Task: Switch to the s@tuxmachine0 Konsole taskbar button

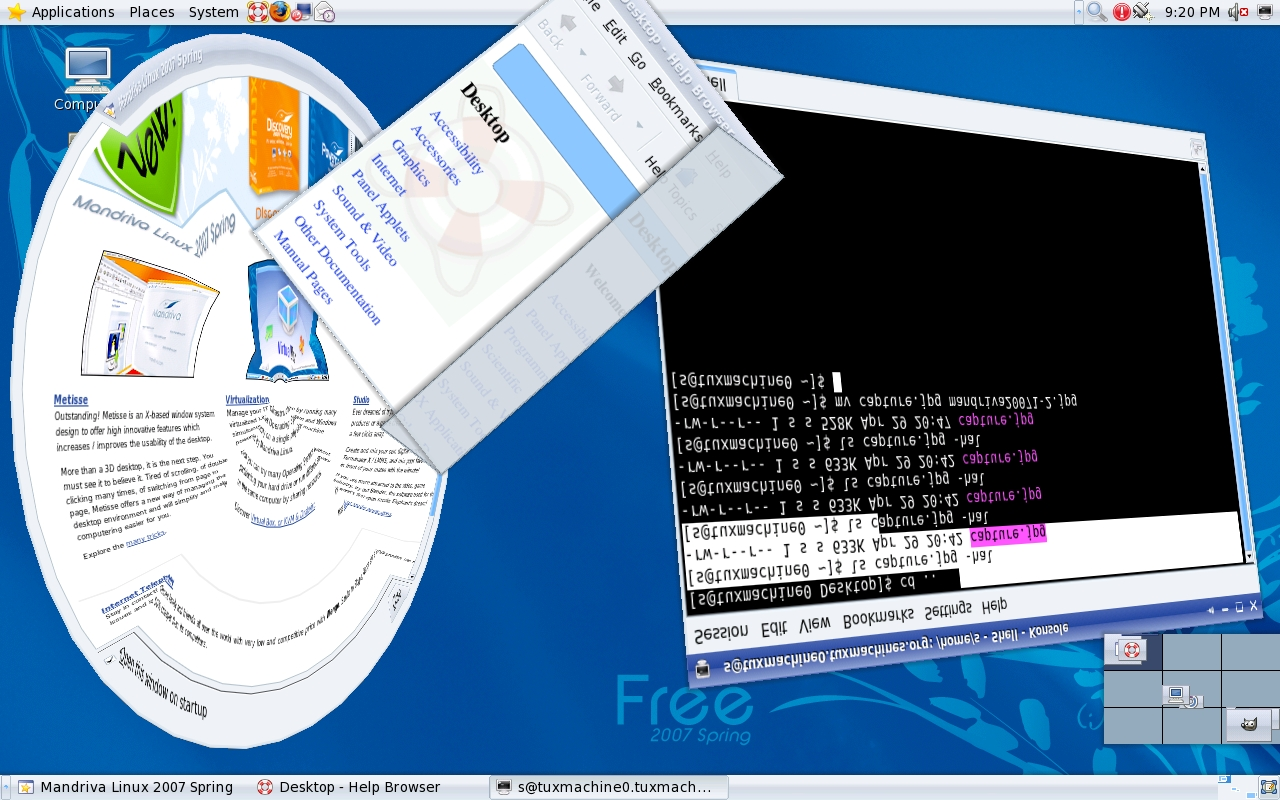Action: click(610, 787)
